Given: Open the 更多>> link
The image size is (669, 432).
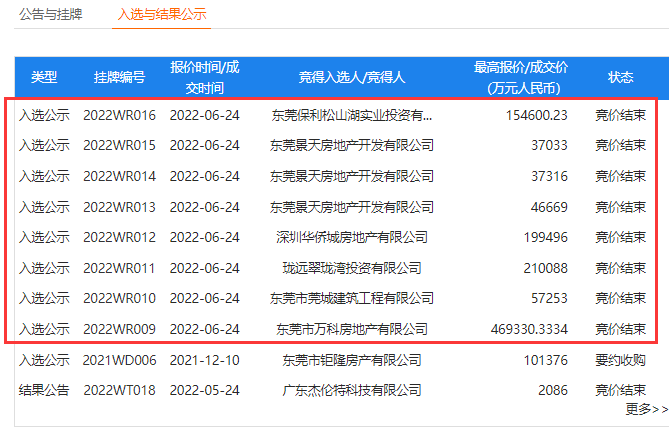Looking at the screenshot, I should [646, 409].
